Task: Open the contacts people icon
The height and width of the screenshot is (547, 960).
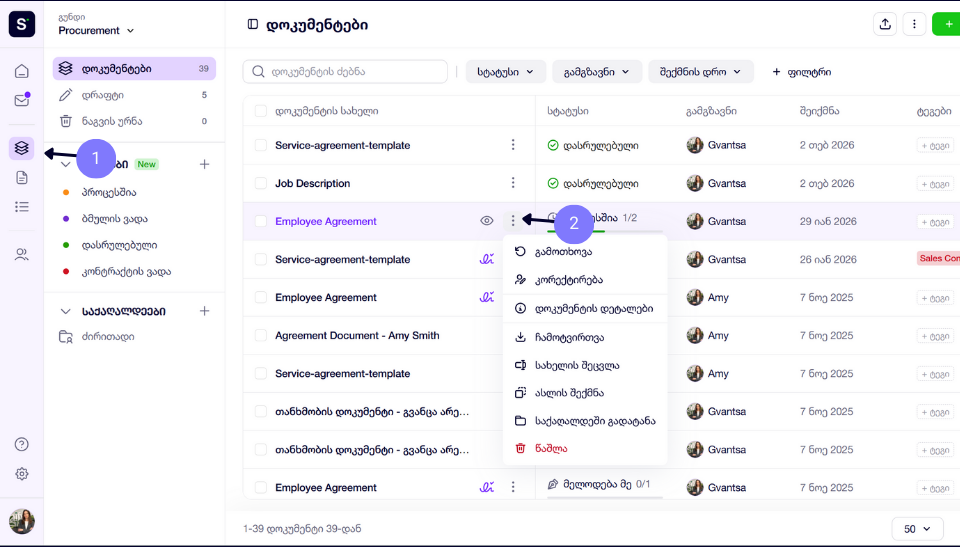Action: (x=21, y=254)
